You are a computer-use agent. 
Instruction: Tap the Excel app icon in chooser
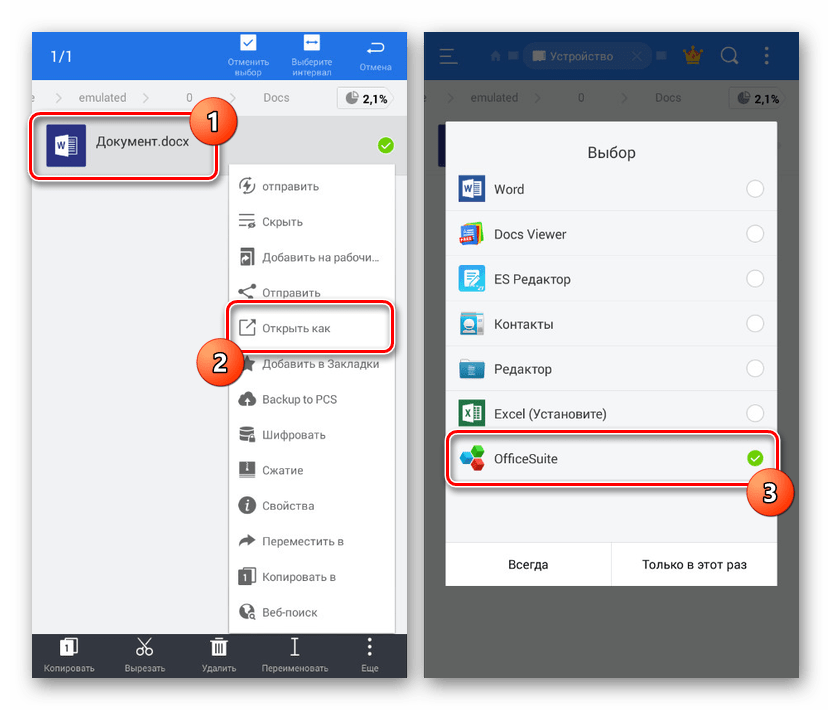472,413
